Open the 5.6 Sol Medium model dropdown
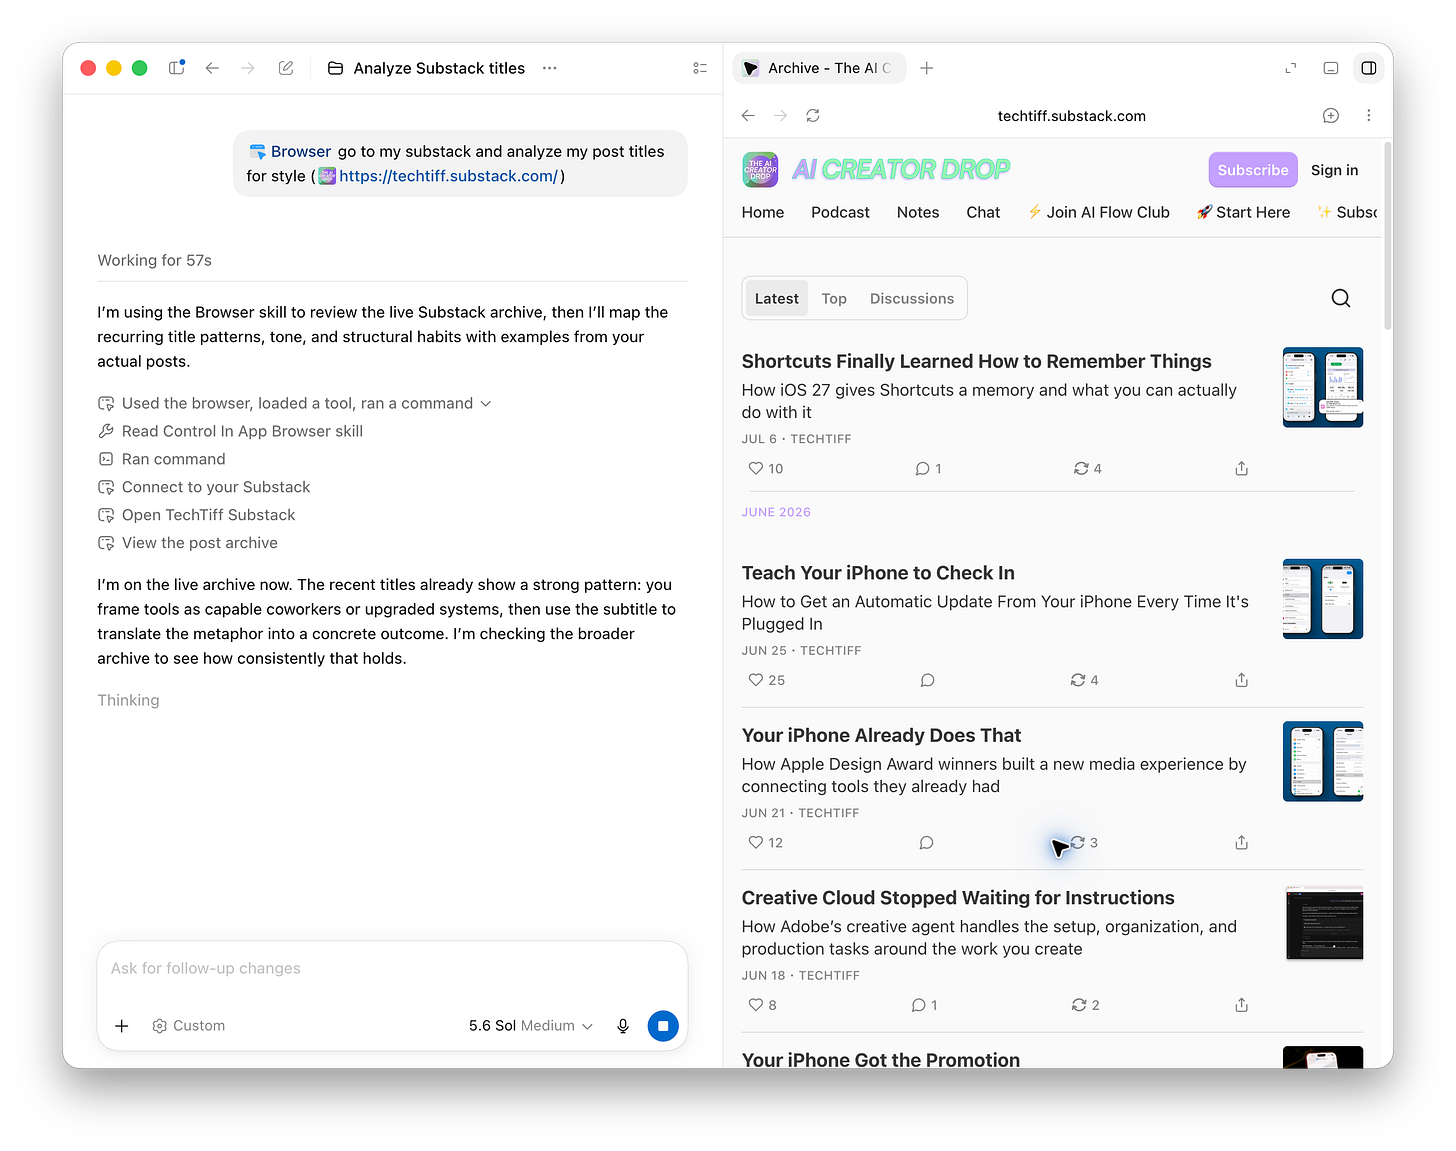Viewport: 1456px width, 1151px height. click(x=531, y=1026)
